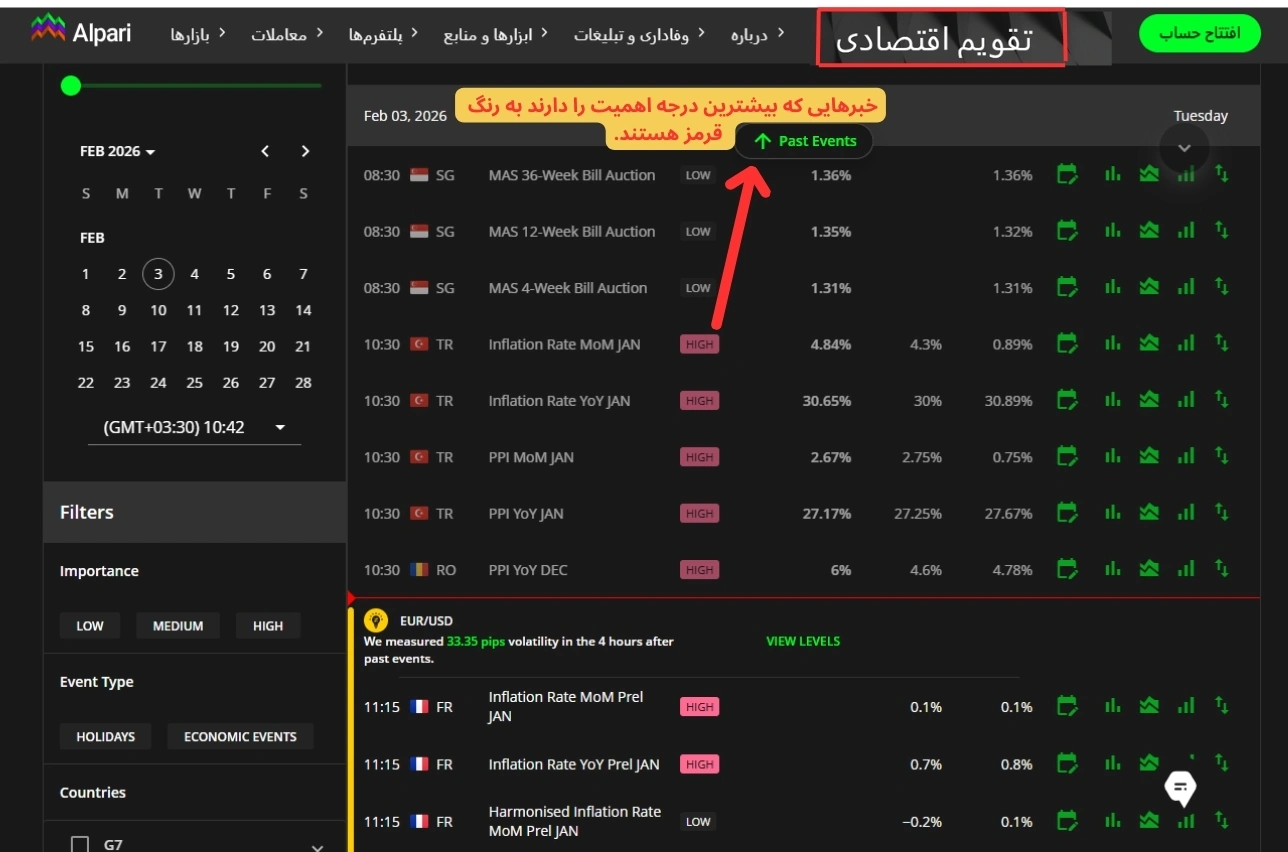Open the live chat bubble
The height and width of the screenshot is (852, 1288).
[x=1181, y=788]
